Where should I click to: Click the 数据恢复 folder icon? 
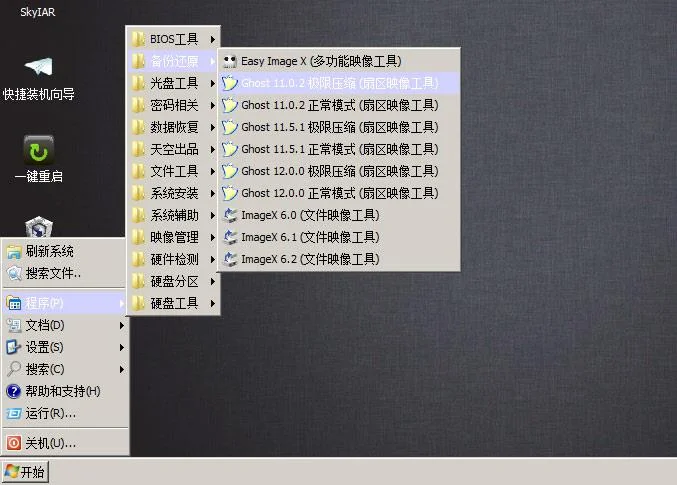(x=138, y=127)
